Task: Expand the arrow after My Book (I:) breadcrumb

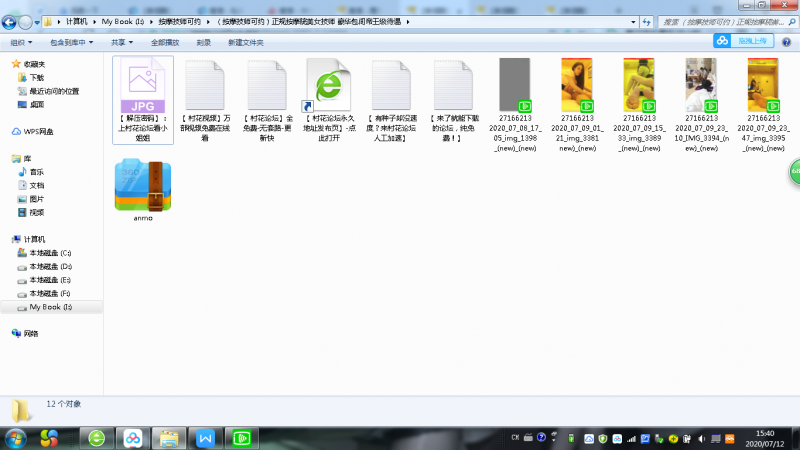Action: point(151,21)
